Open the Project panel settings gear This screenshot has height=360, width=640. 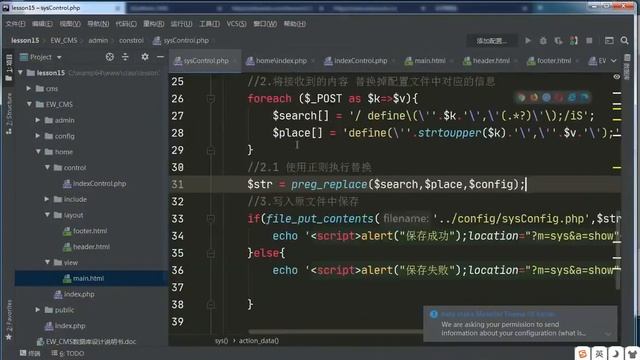pyautogui.click(x=145, y=57)
